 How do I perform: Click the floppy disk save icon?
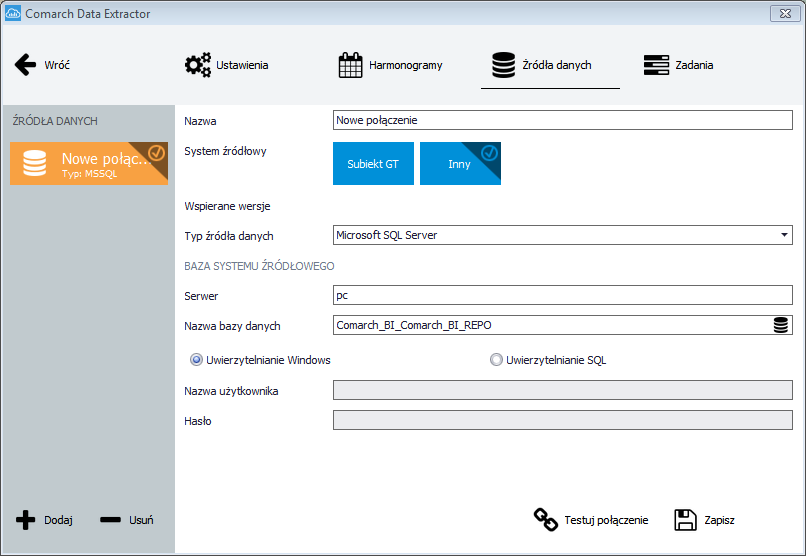click(x=685, y=520)
